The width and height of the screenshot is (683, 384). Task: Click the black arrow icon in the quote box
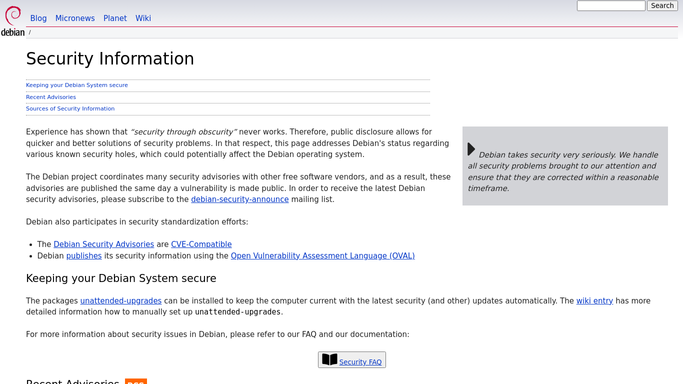(x=471, y=149)
